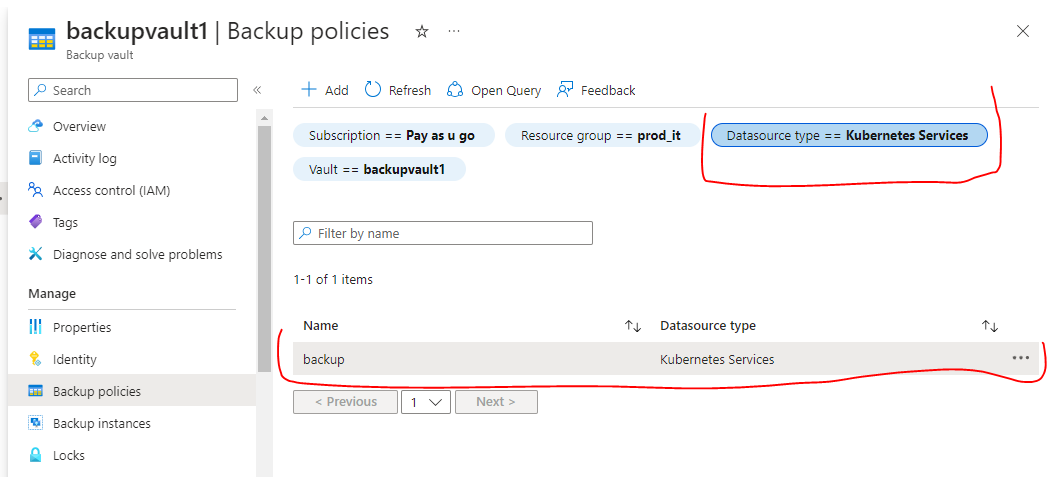The image size is (1048, 477).
Task: Click the Access control people icon
Action: (35, 190)
